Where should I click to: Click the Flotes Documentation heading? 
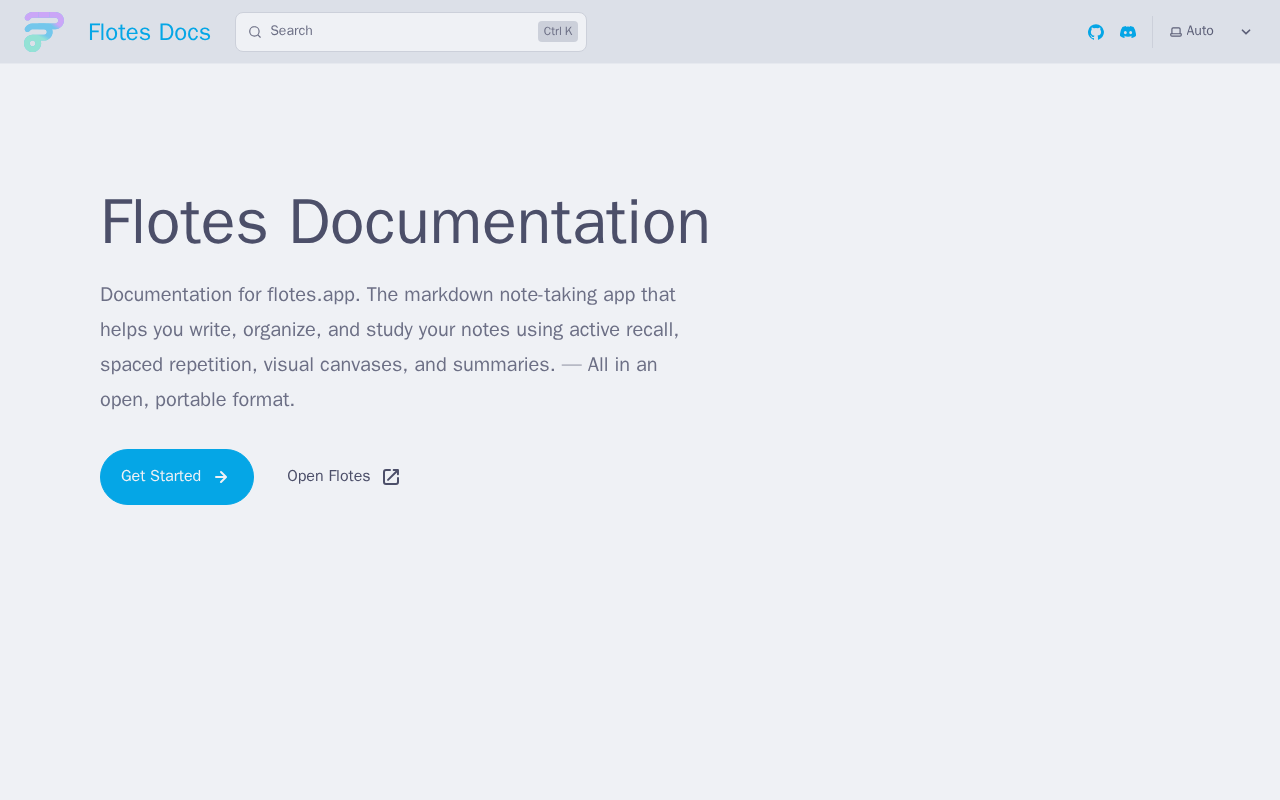[x=405, y=222]
